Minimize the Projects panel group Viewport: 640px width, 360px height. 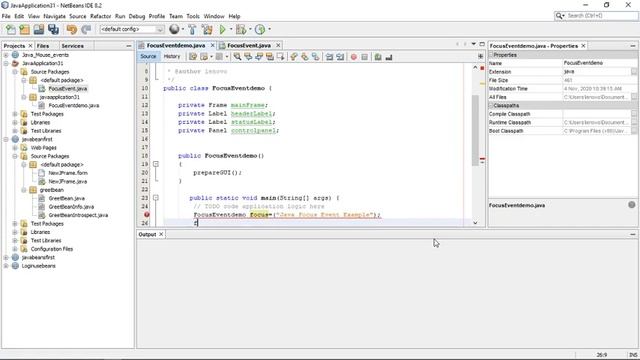coord(129,46)
